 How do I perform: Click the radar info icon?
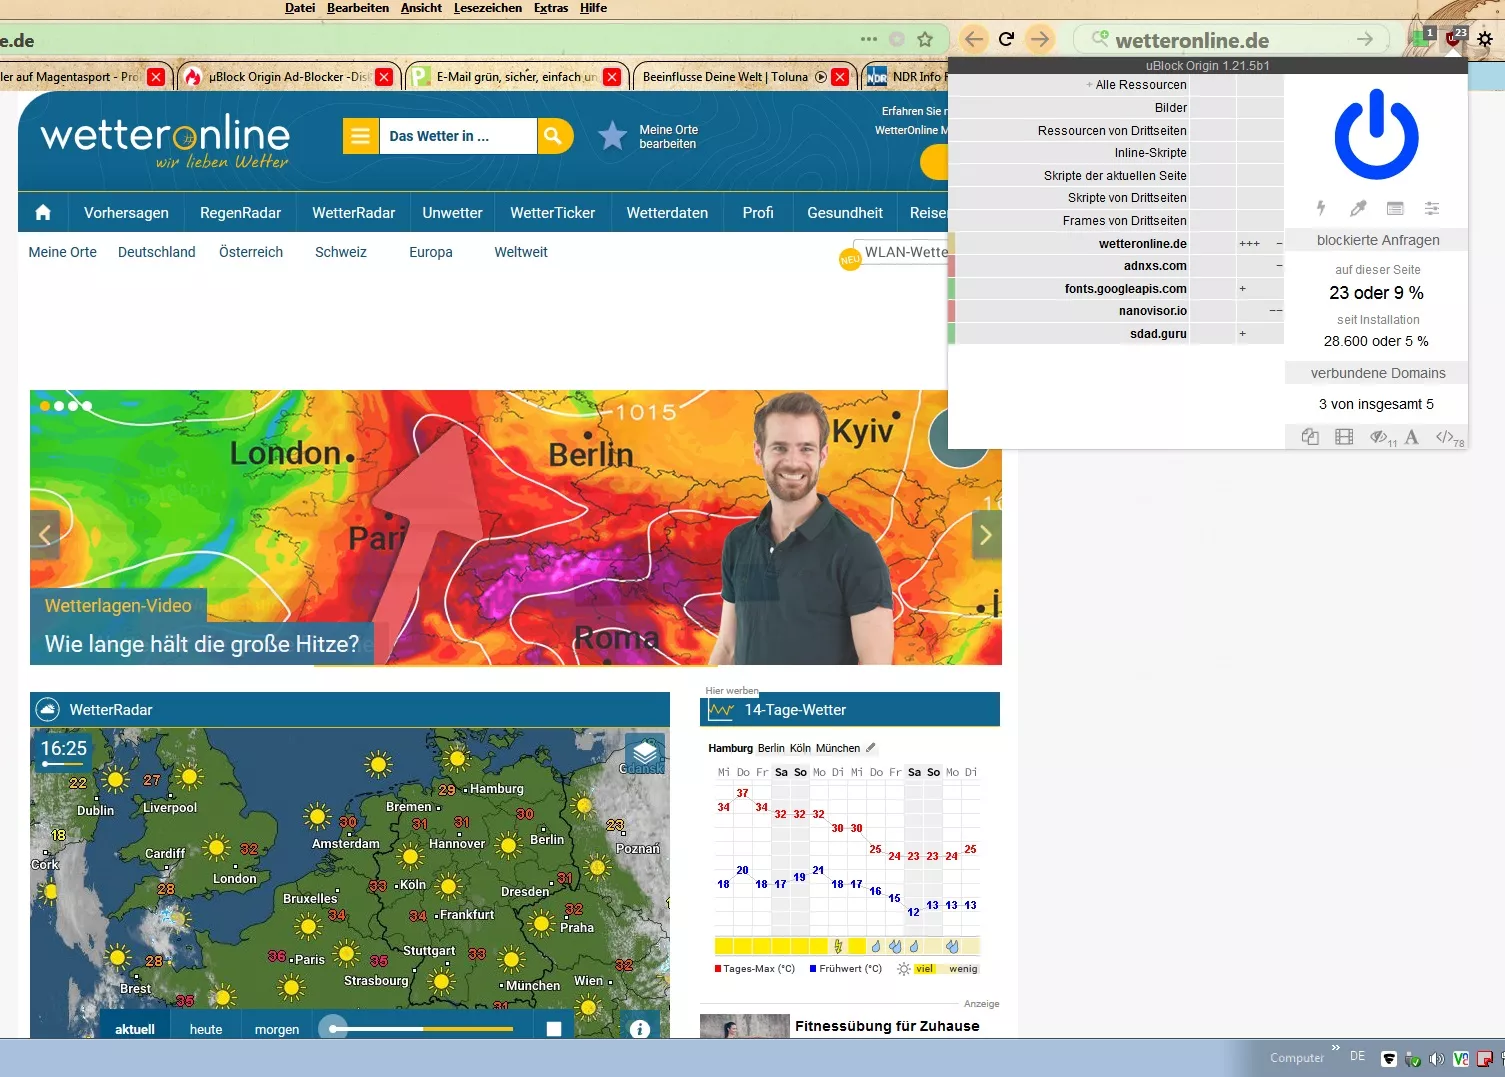coord(640,1028)
